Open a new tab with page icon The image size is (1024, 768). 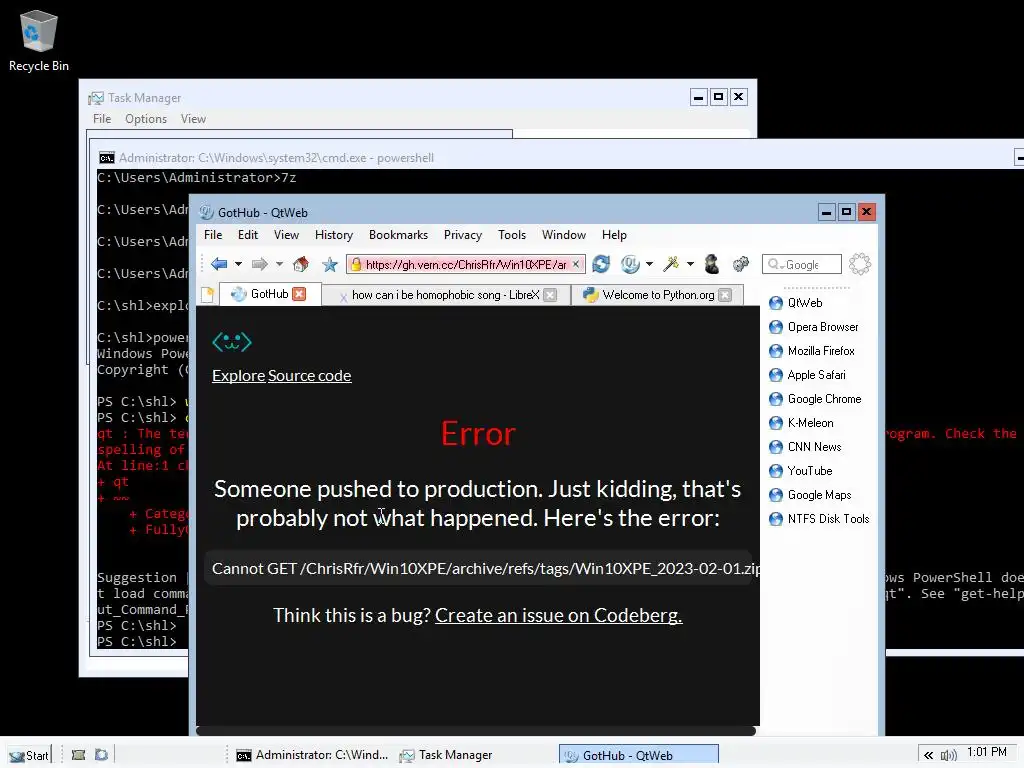coord(207,295)
